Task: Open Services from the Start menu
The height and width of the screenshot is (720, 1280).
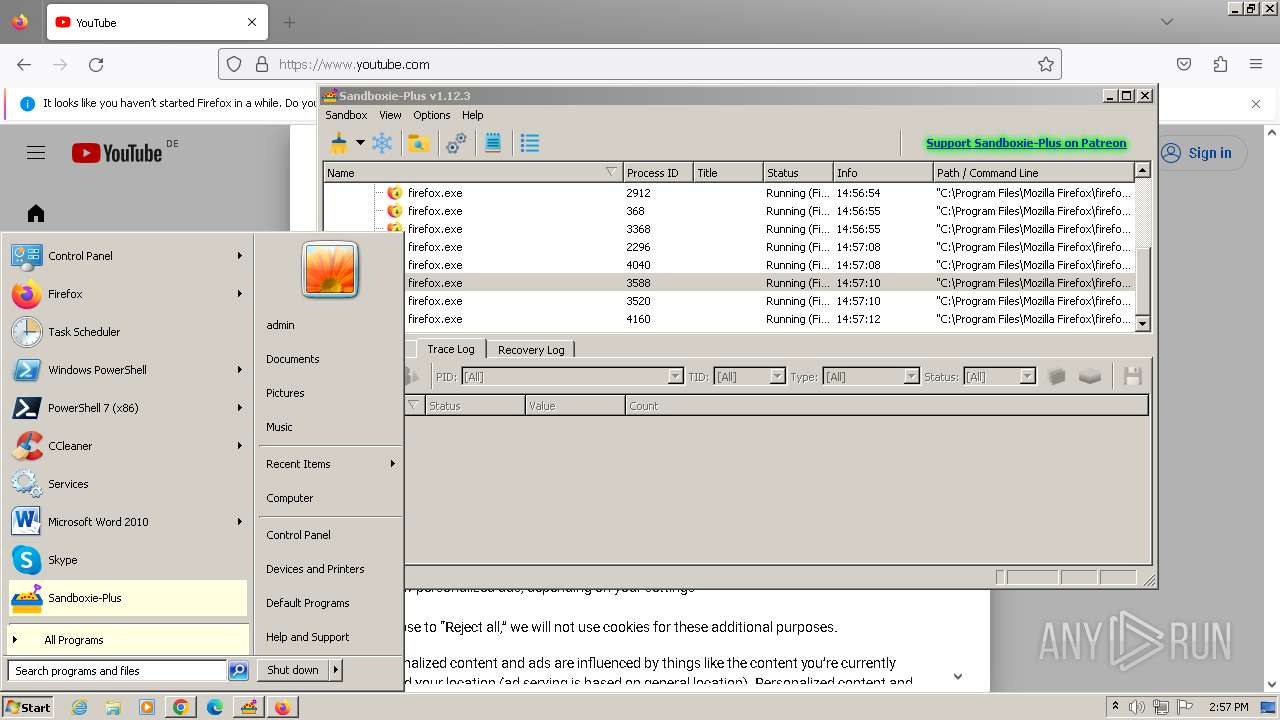Action: click(128, 484)
